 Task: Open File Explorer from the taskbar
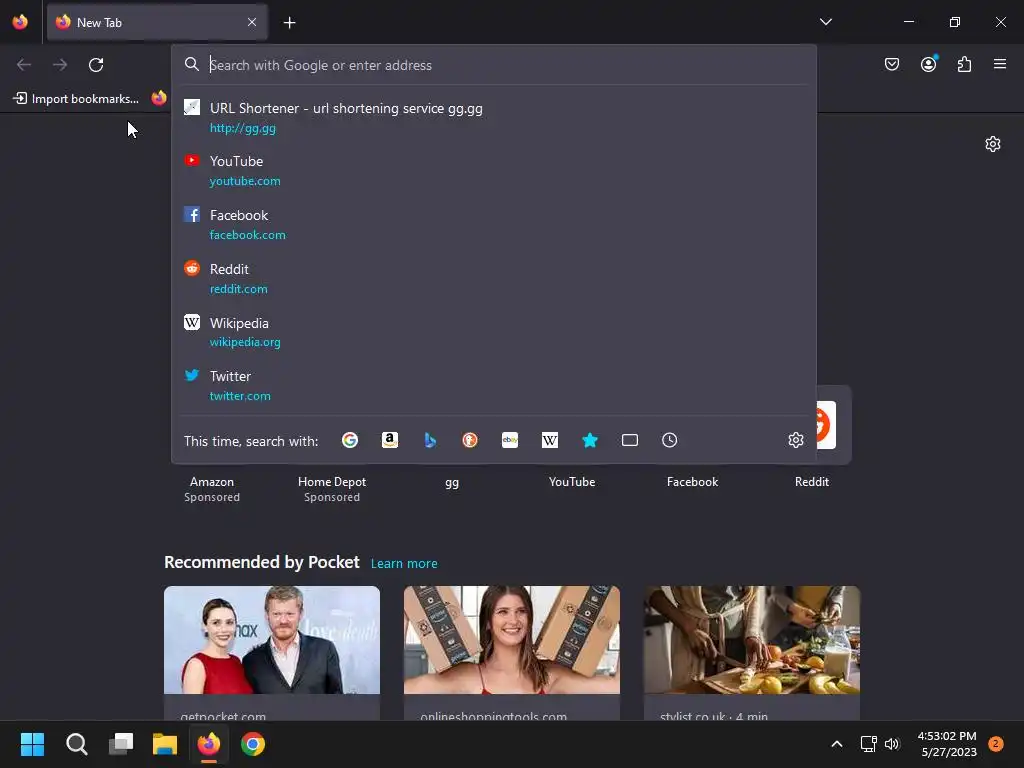(x=165, y=744)
